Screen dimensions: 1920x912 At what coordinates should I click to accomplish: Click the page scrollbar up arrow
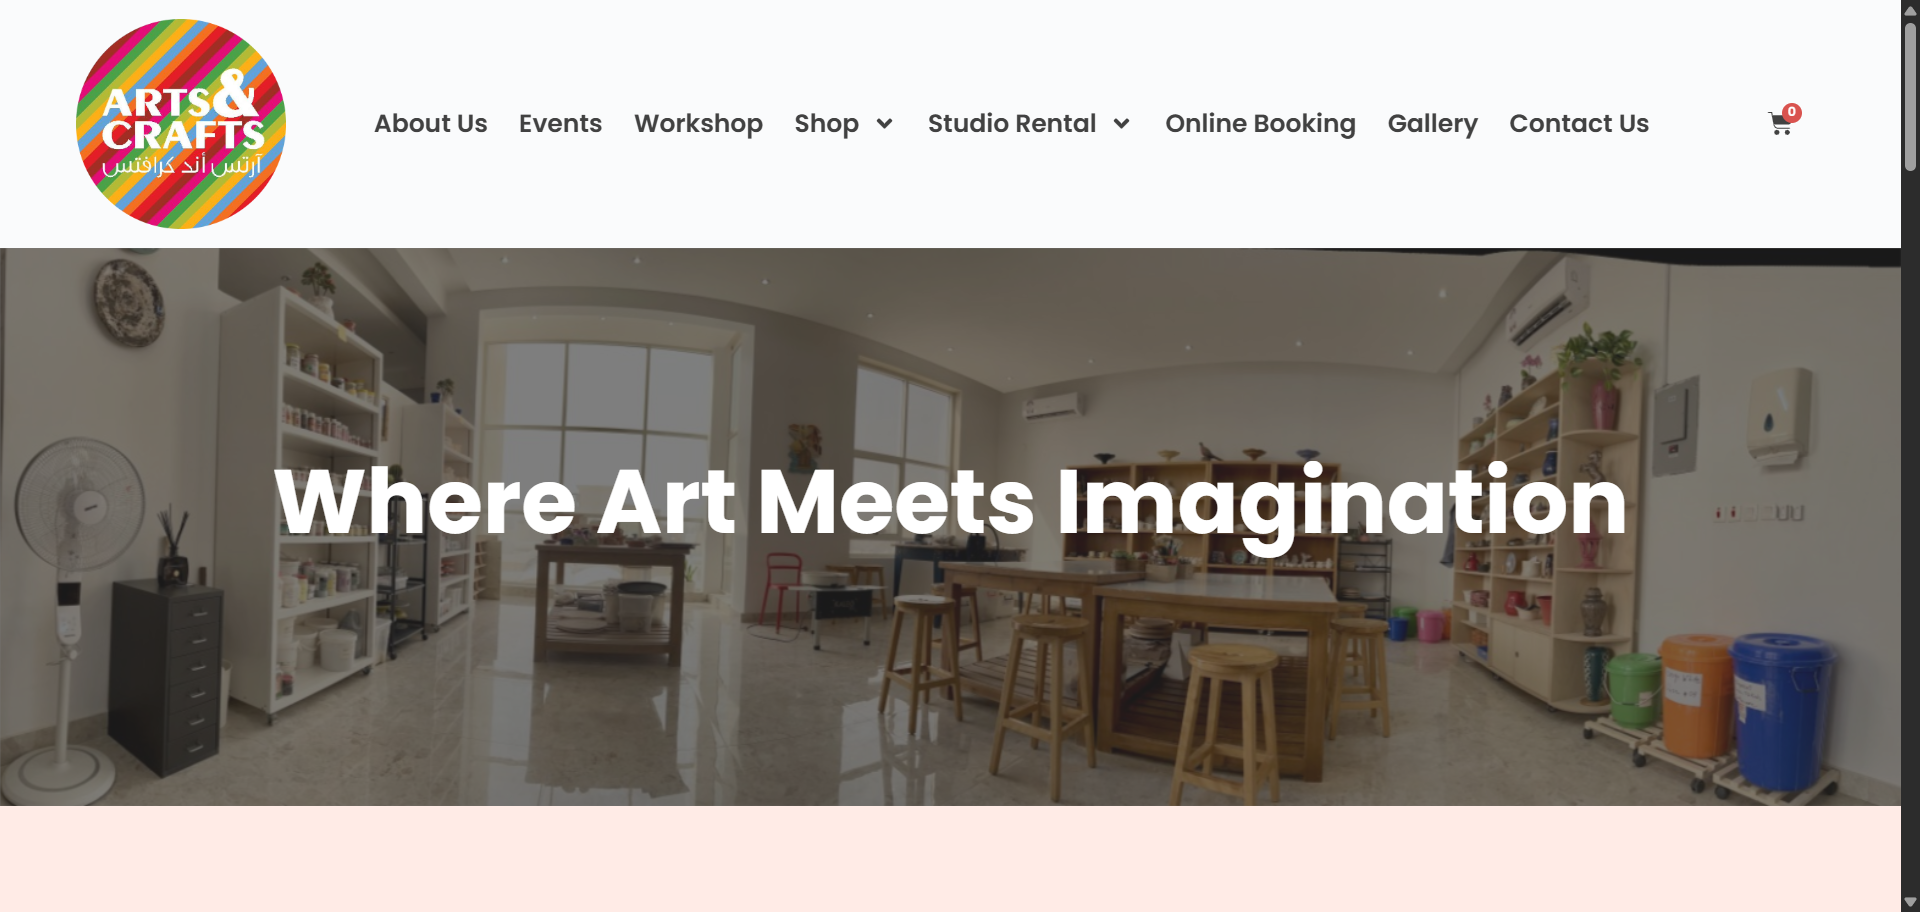click(1910, 10)
